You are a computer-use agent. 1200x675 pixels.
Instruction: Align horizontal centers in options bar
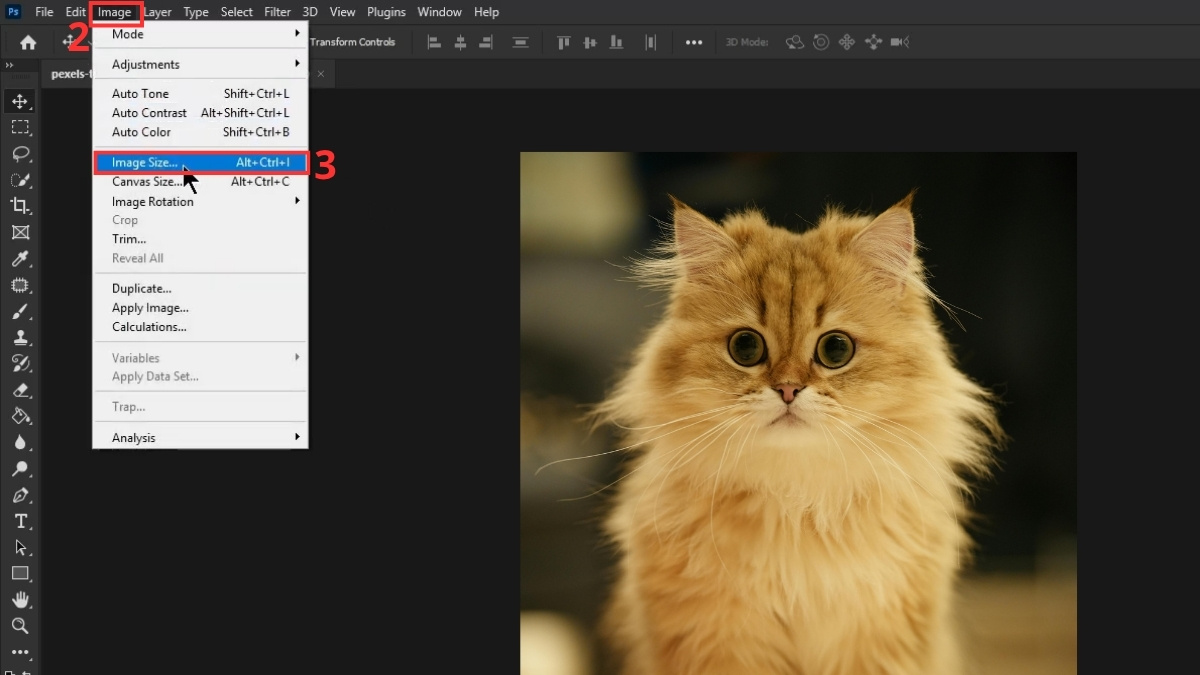[x=460, y=42]
